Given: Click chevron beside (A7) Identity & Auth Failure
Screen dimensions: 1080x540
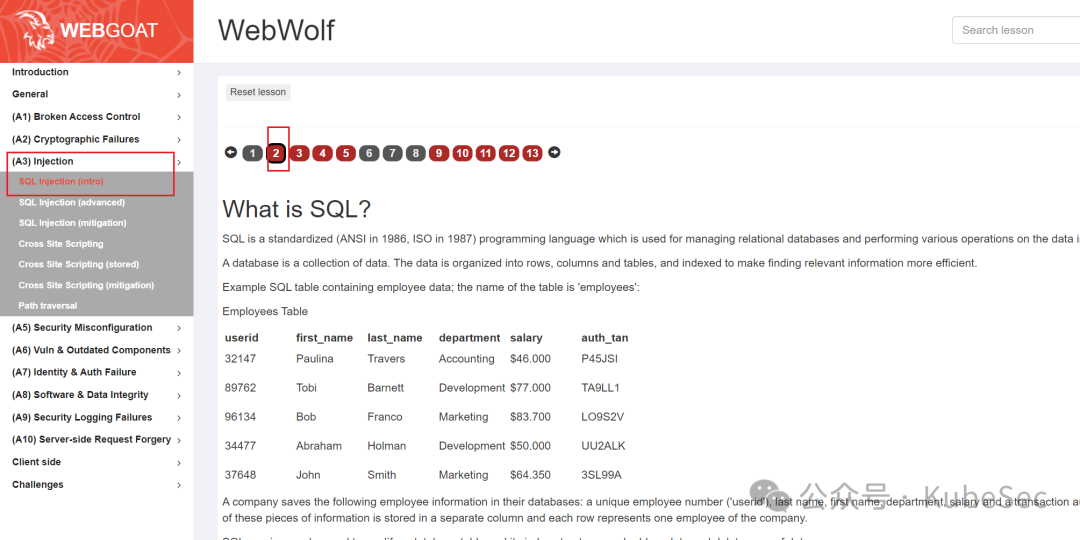Looking at the screenshot, I should (x=179, y=373).
